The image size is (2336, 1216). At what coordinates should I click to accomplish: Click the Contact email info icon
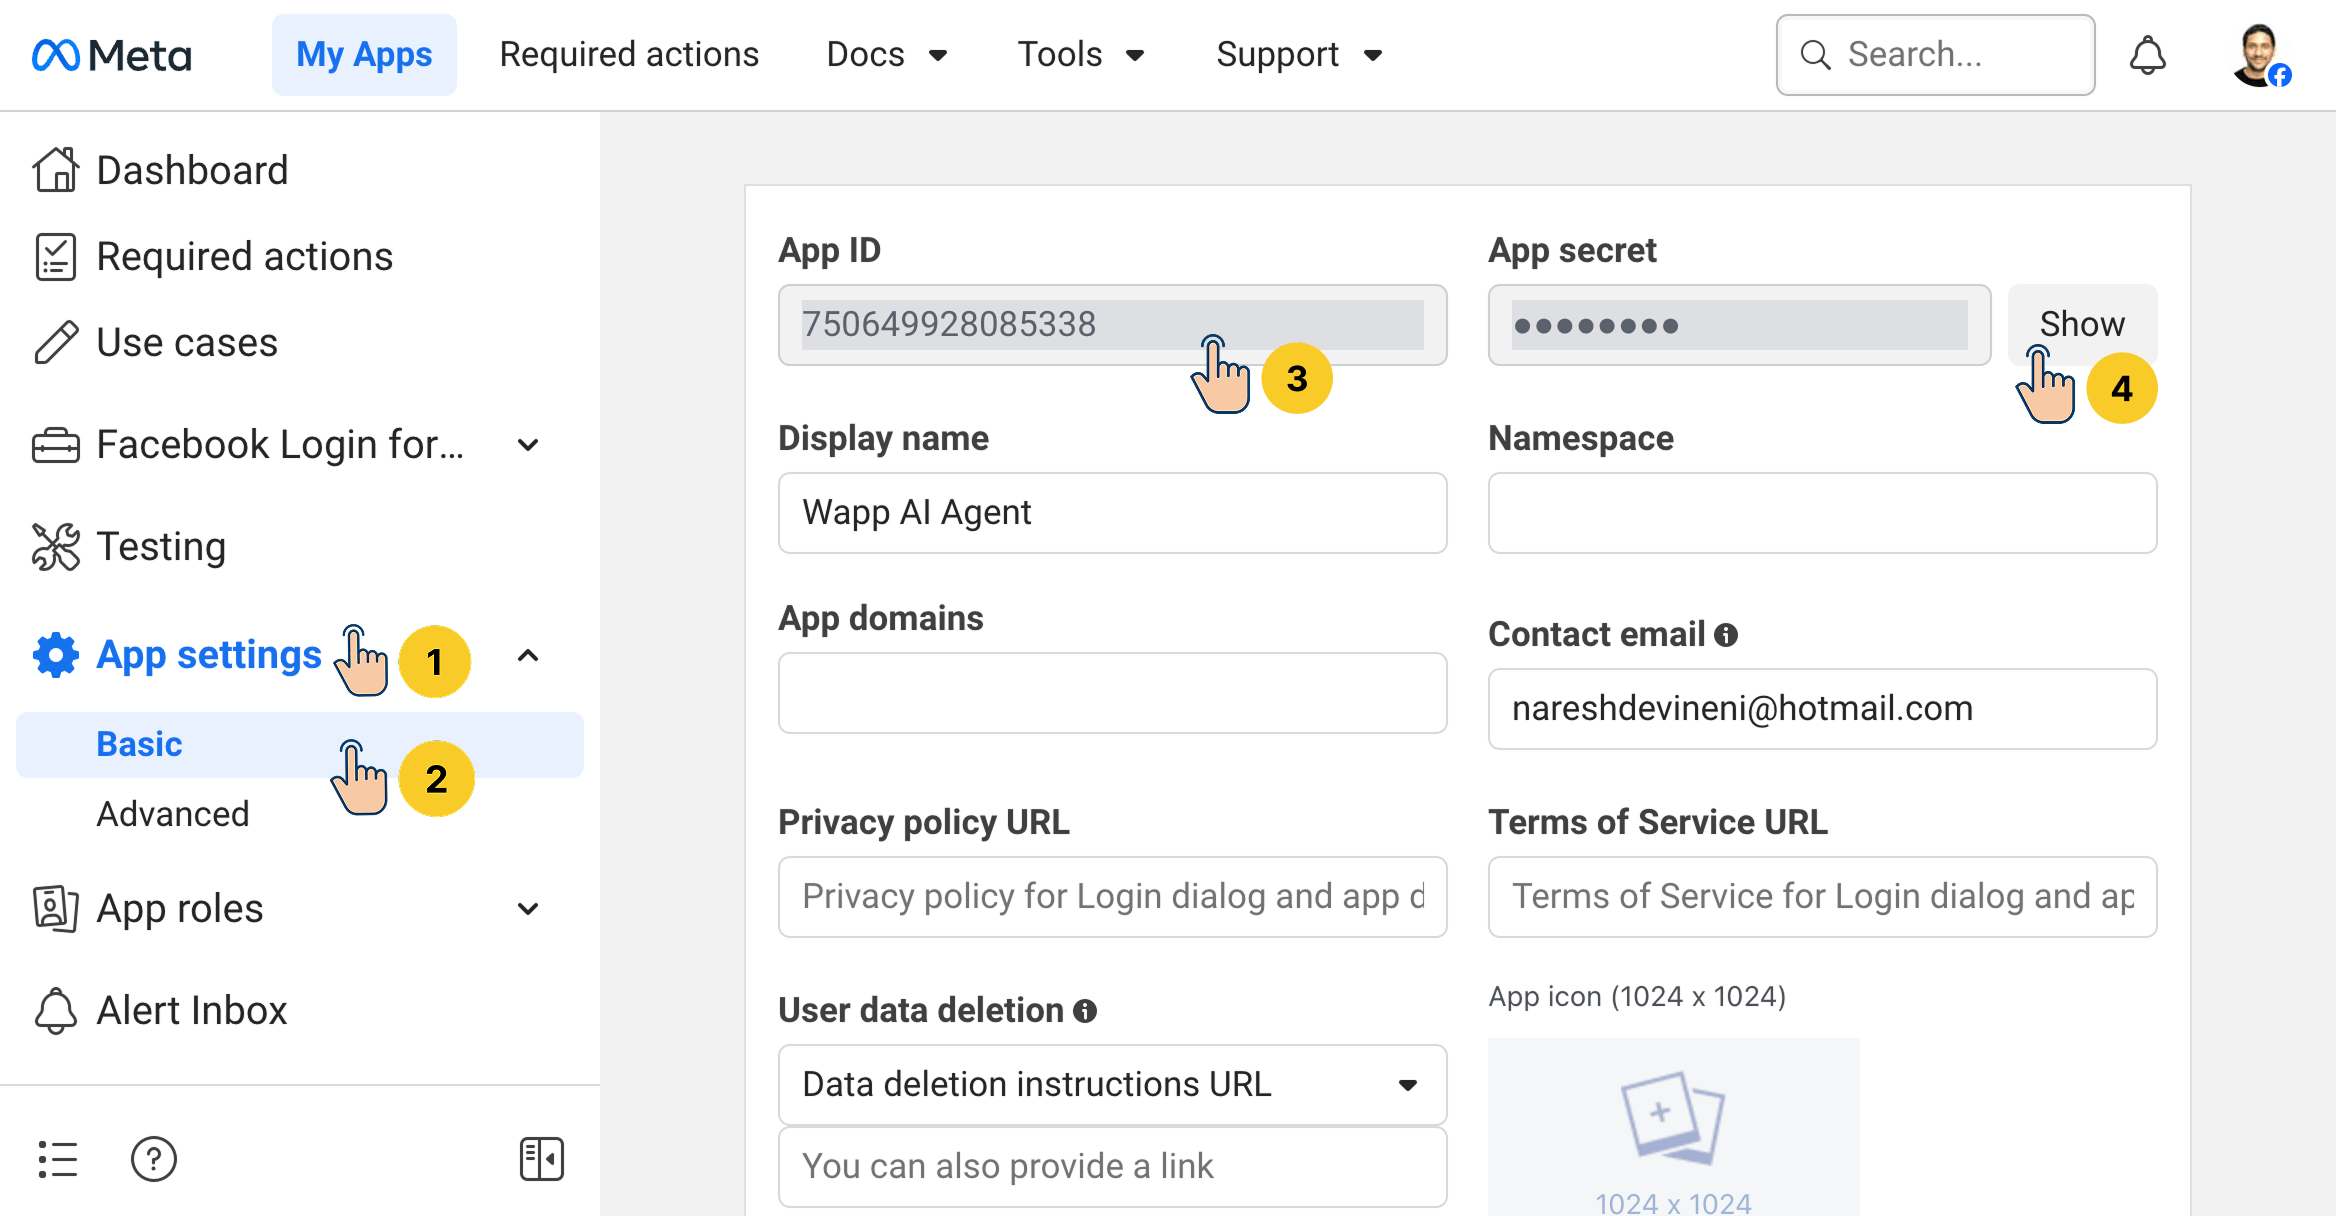1726,635
